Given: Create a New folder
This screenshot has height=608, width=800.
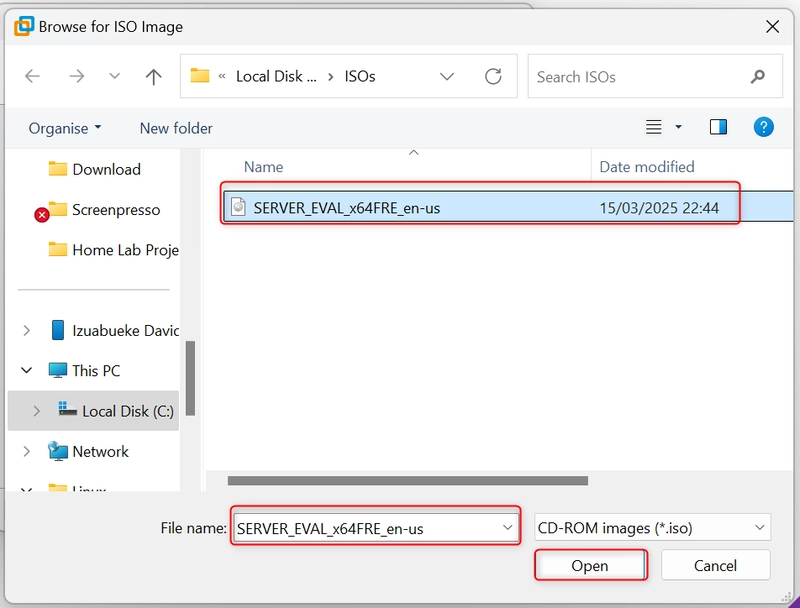Looking at the screenshot, I should point(176,128).
